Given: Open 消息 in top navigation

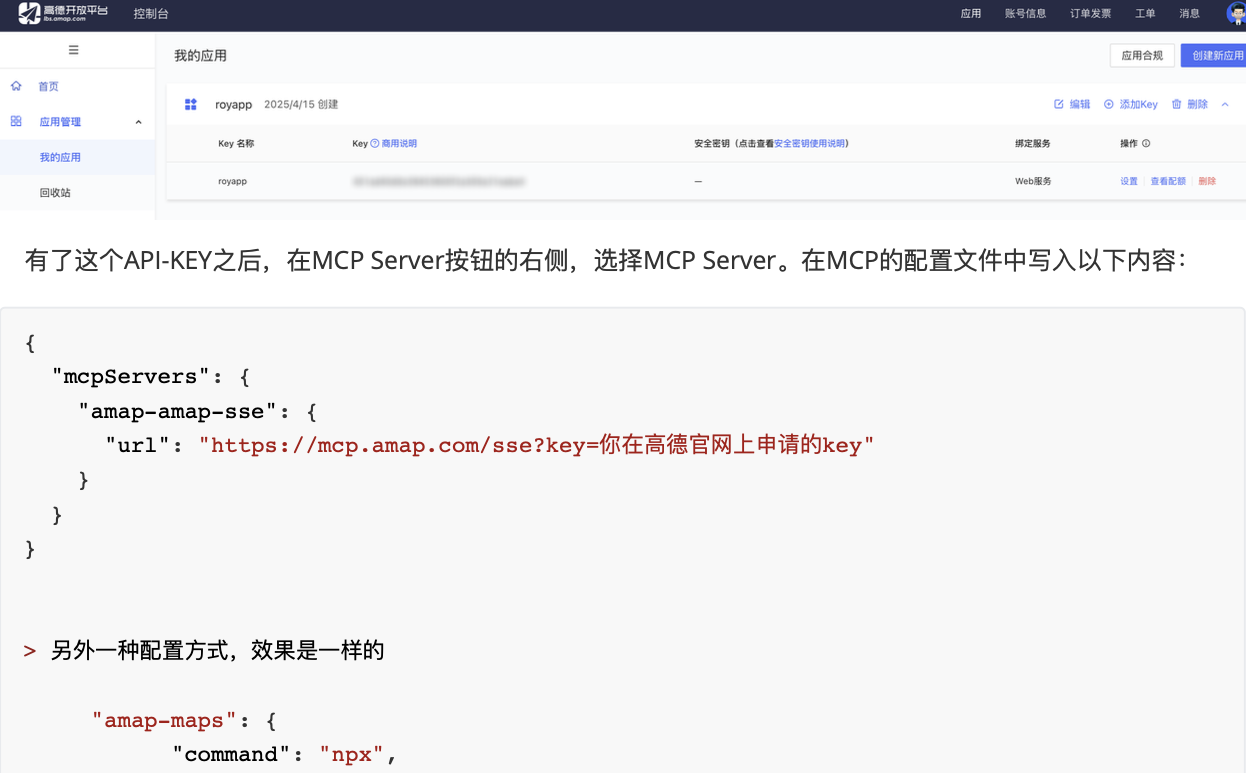Looking at the screenshot, I should pos(1189,14).
